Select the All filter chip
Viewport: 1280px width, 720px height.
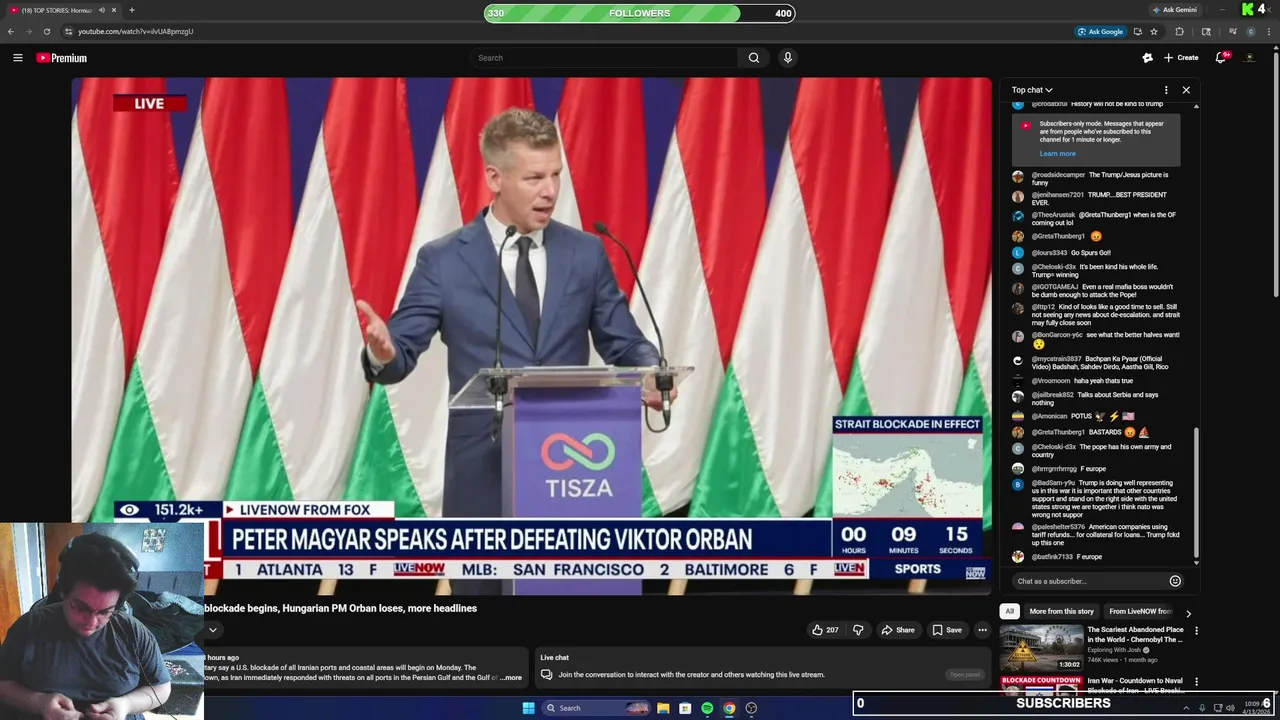pos(1009,611)
